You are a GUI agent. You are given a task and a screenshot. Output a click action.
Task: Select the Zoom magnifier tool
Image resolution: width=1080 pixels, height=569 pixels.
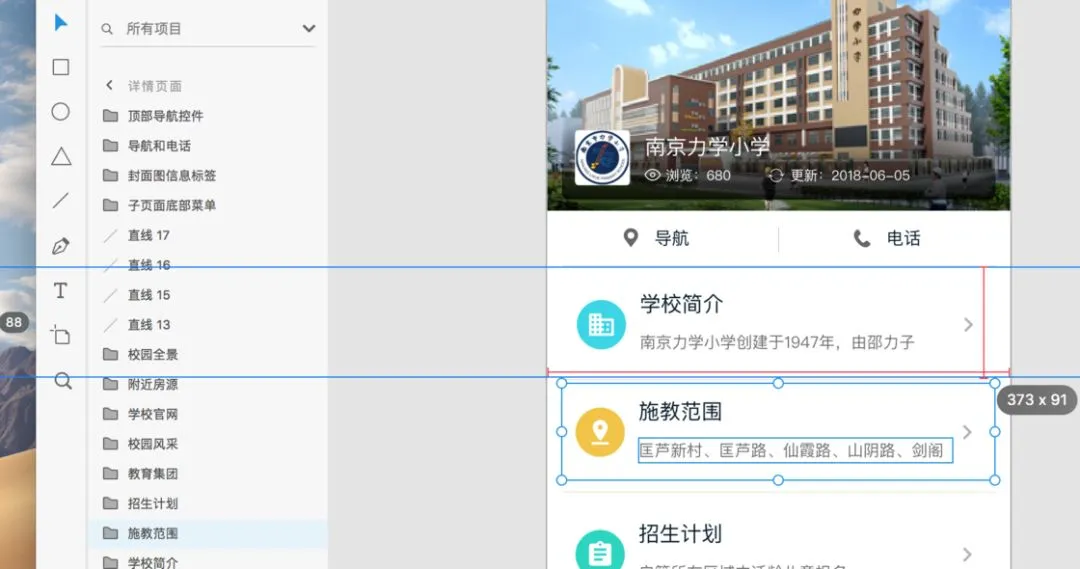tap(63, 381)
